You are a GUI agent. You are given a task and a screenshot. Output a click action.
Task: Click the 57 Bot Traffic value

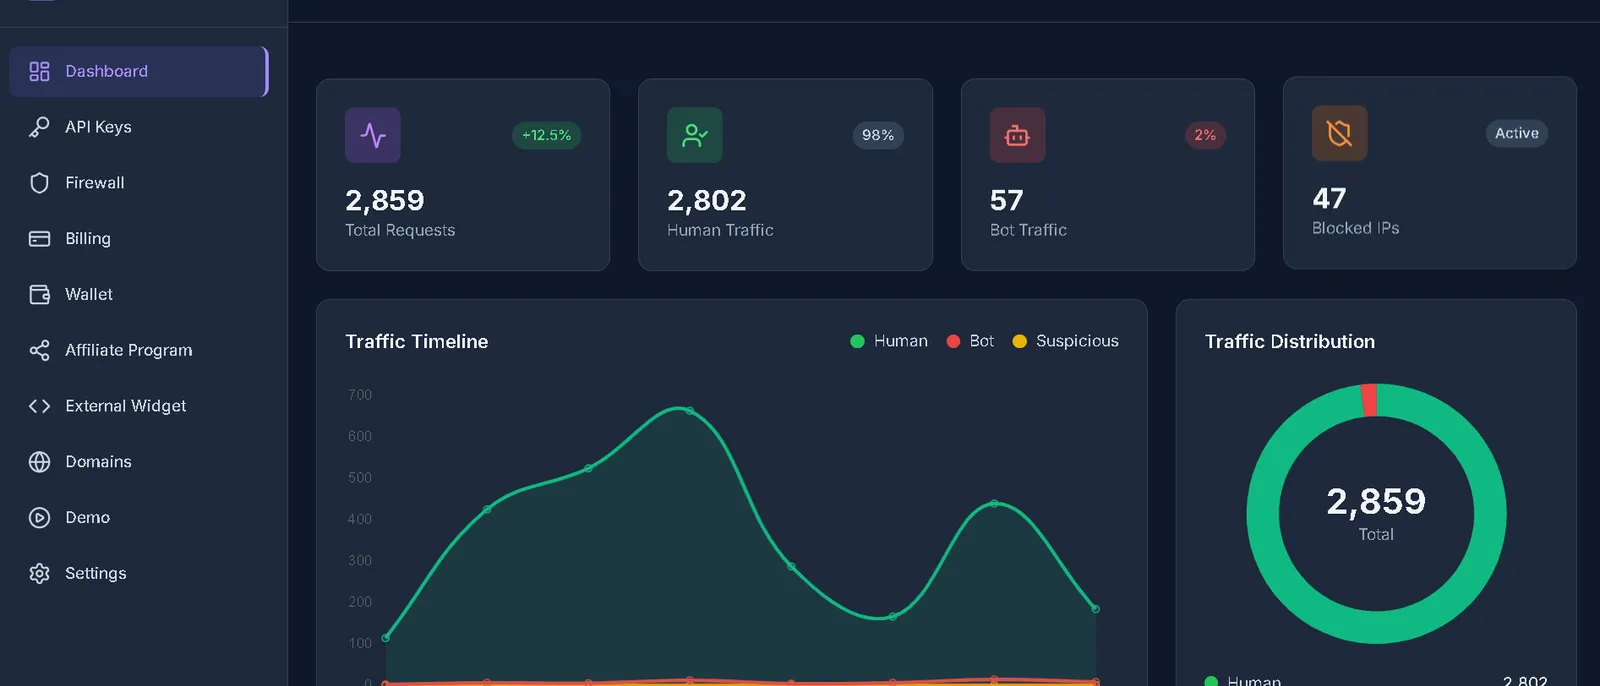tap(1007, 201)
